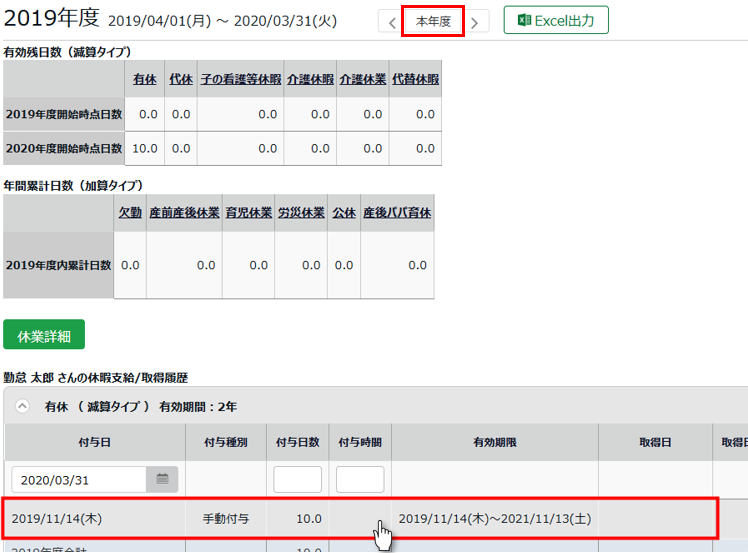Click the 代休 column header link

click(180, 79)
